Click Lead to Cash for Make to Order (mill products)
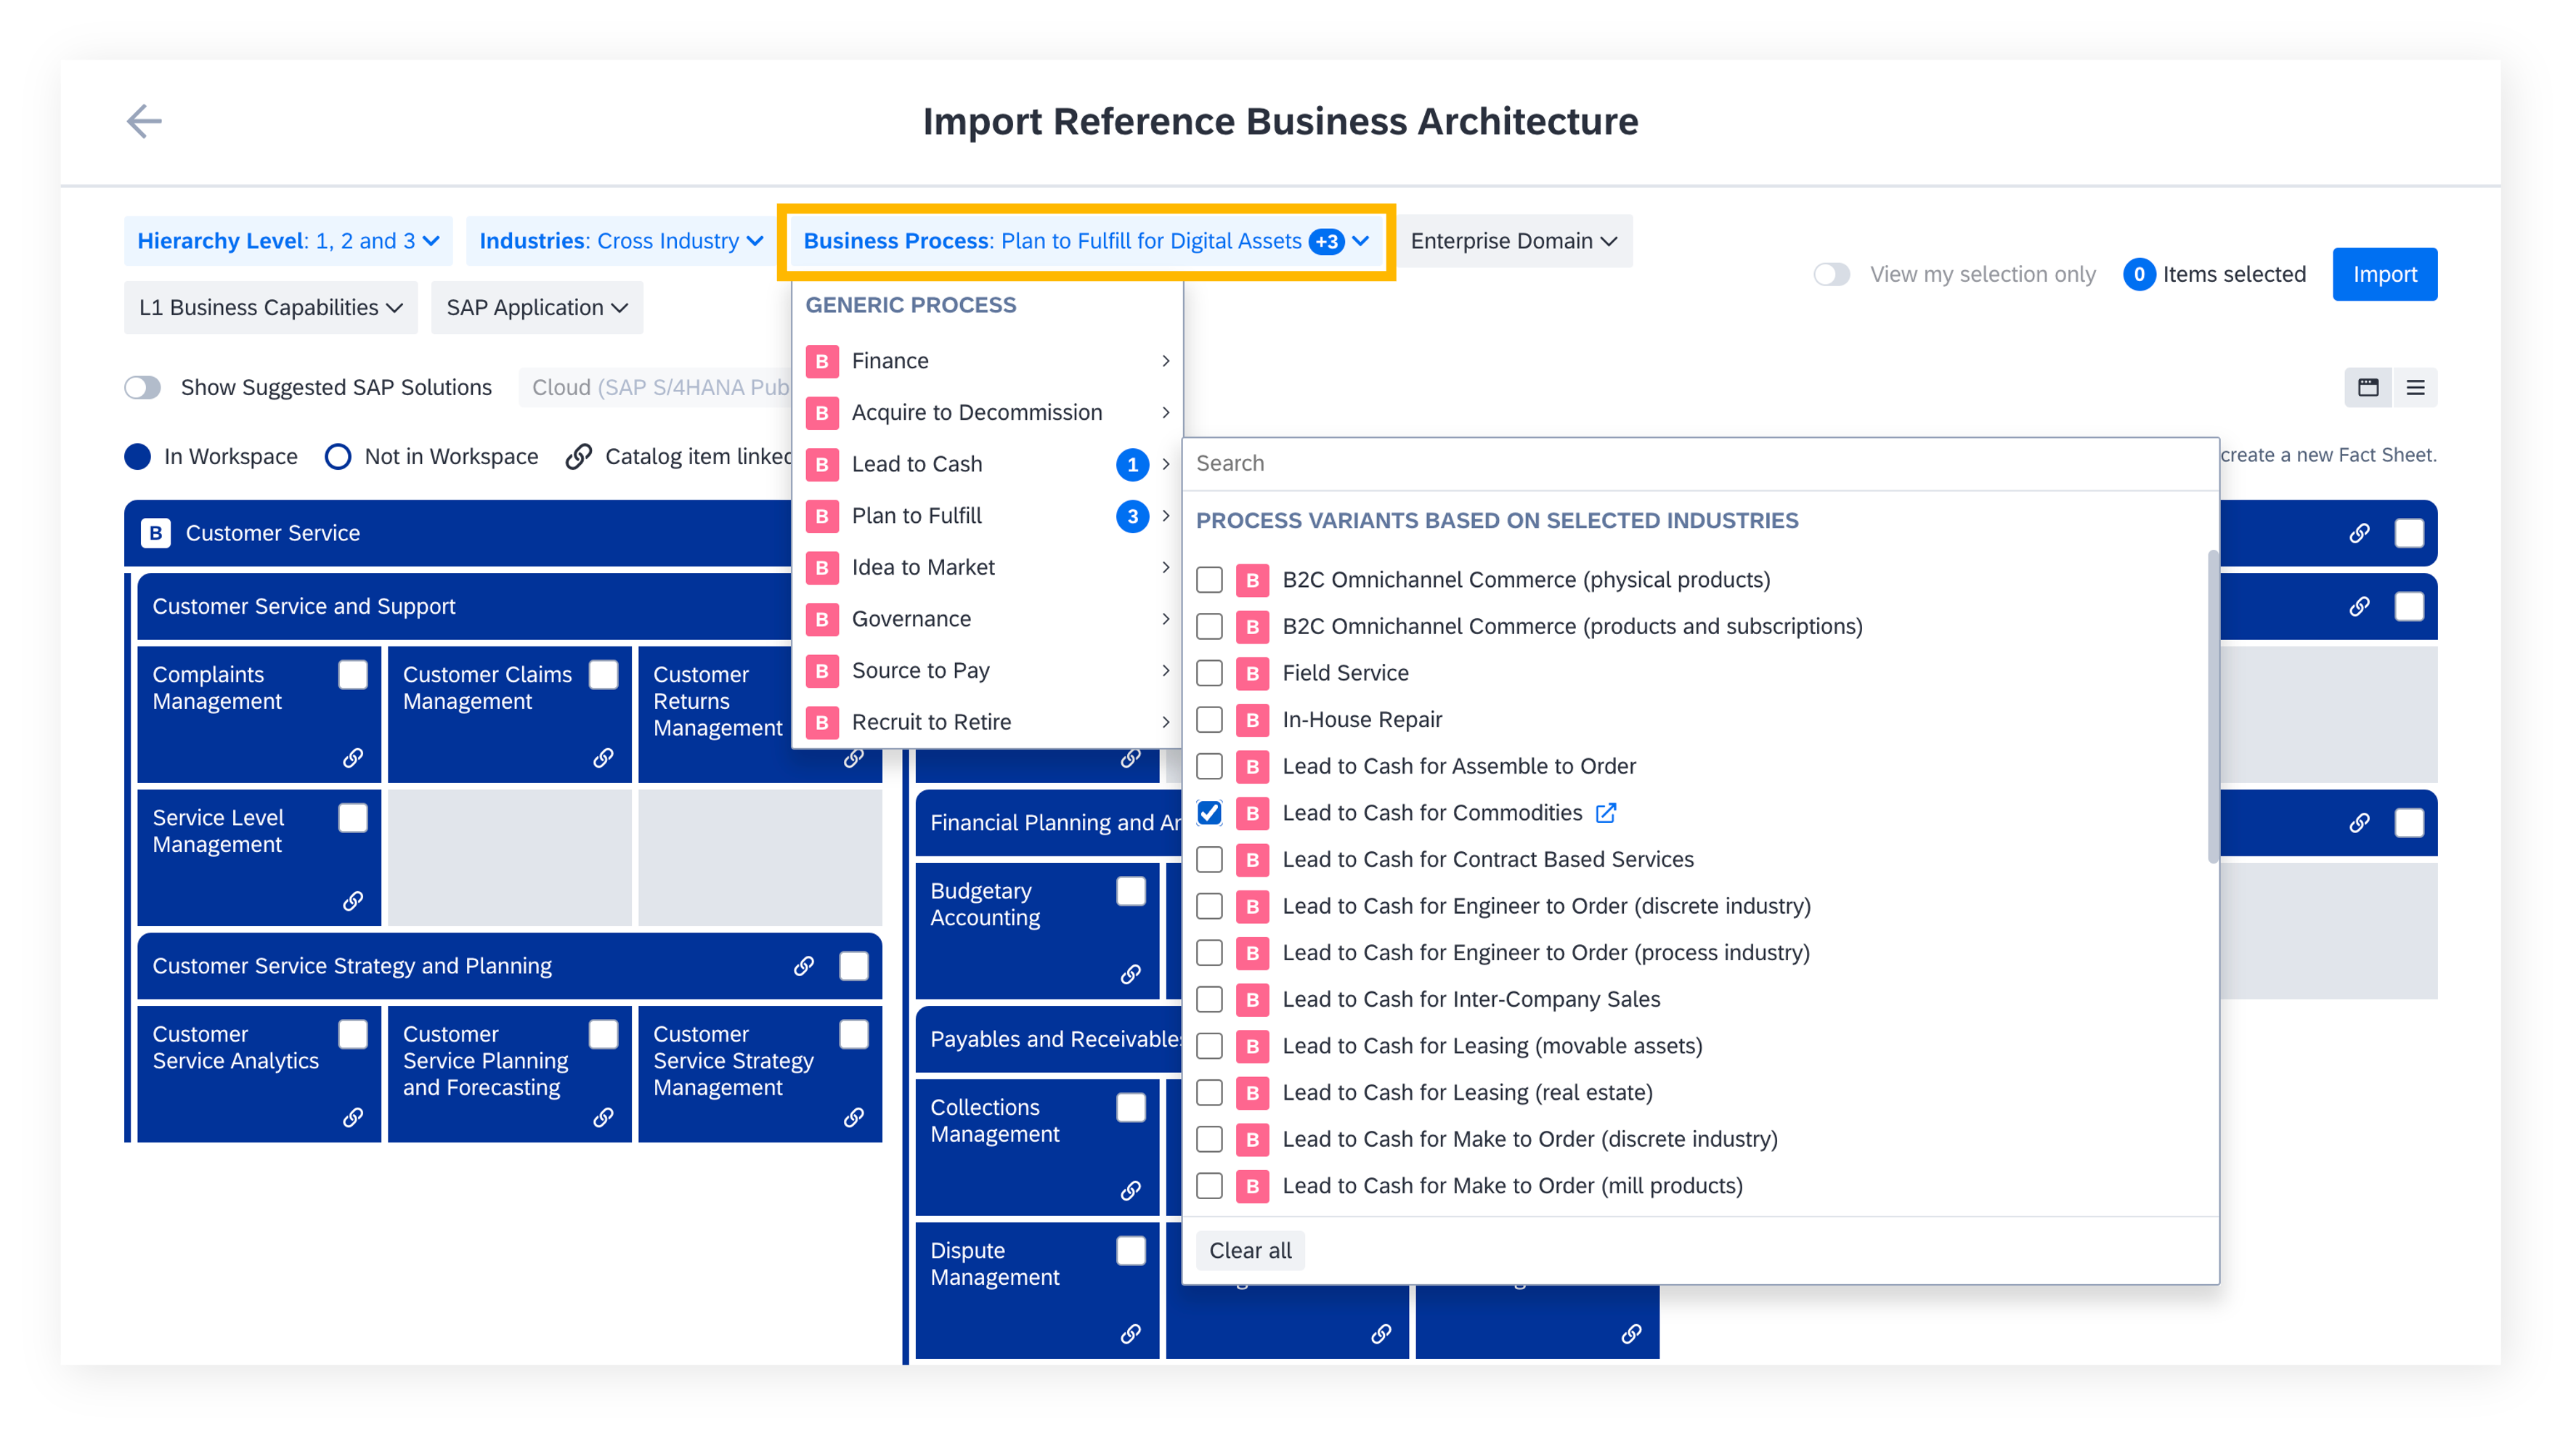This screenshot has width=2576, height=1441. coord(1512,1186)
